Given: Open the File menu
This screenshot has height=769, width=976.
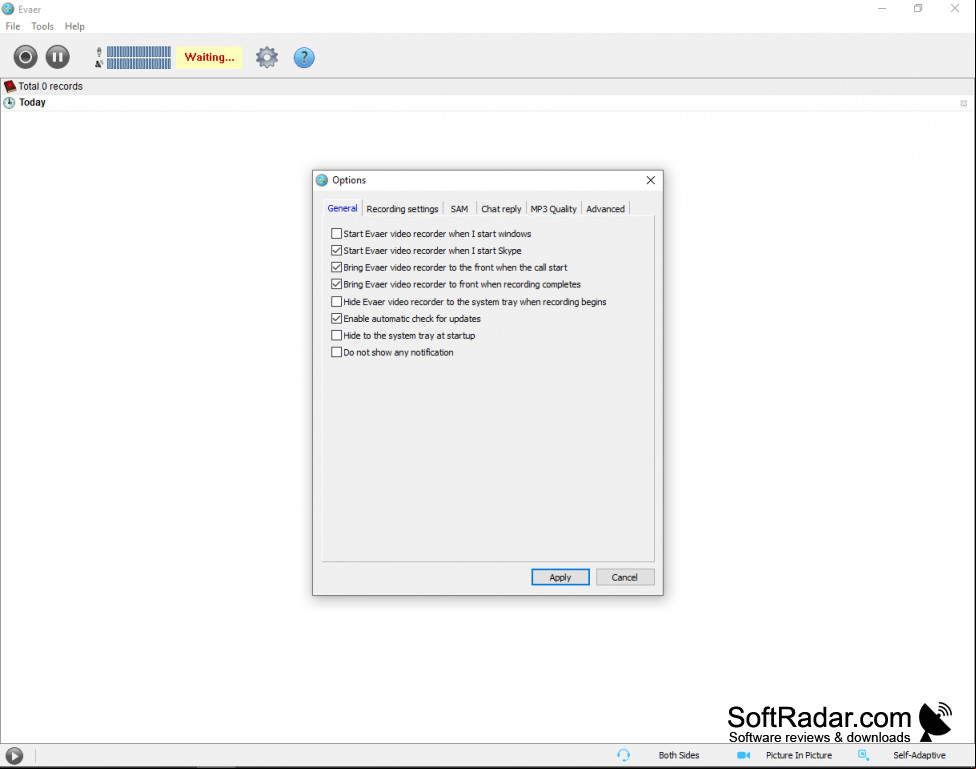Looking at the screenshot, I should click(x=12, y=26).
